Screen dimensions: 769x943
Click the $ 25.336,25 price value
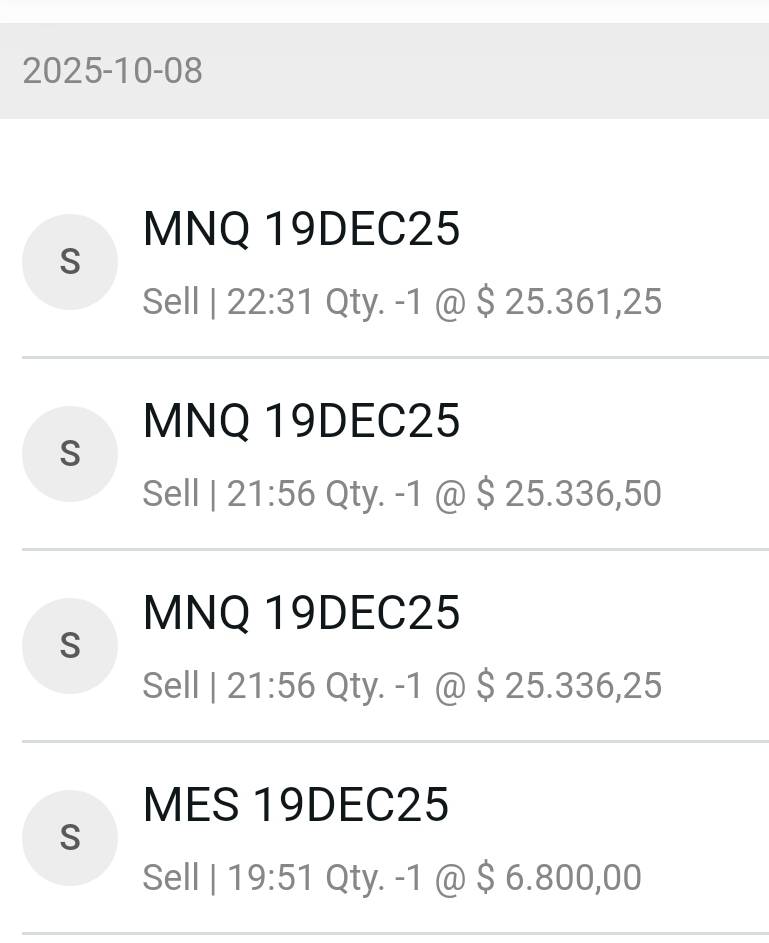(x=569, y=685)
